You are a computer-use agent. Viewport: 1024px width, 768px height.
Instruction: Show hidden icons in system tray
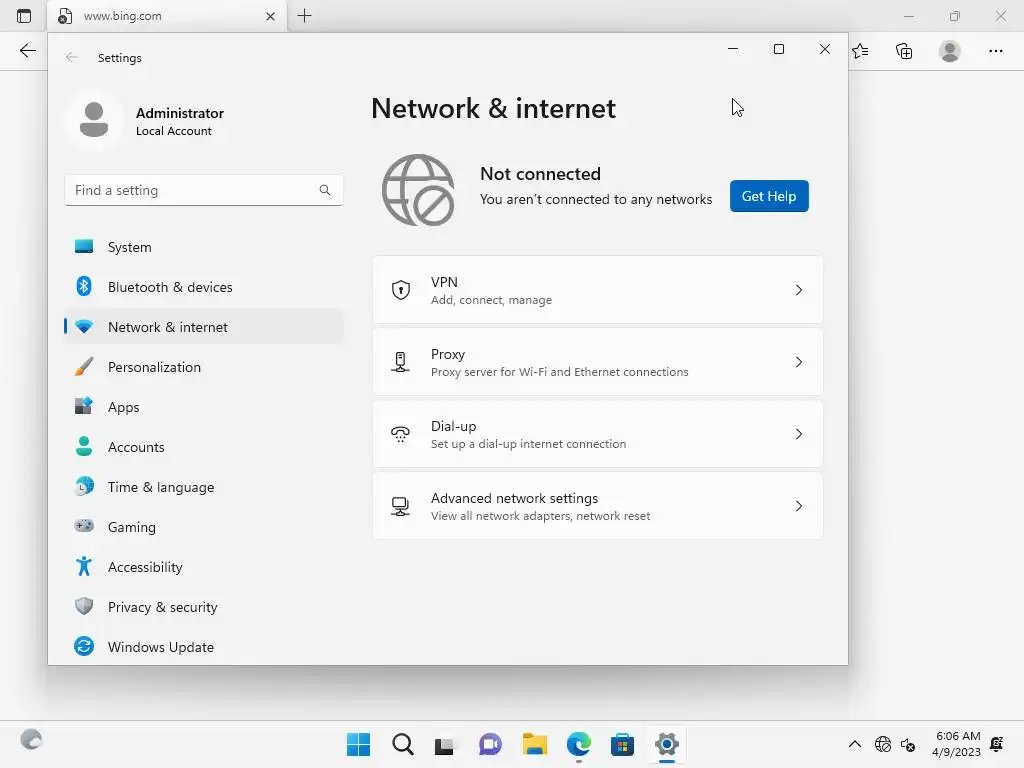854,744
